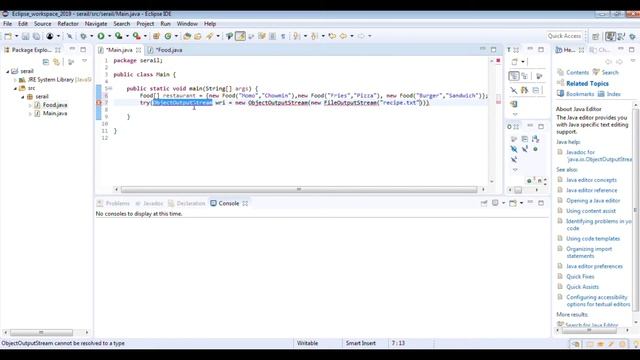Click the Coverage launch icon
This screenshot has height=360, width=640.
[x=118, y=36]
